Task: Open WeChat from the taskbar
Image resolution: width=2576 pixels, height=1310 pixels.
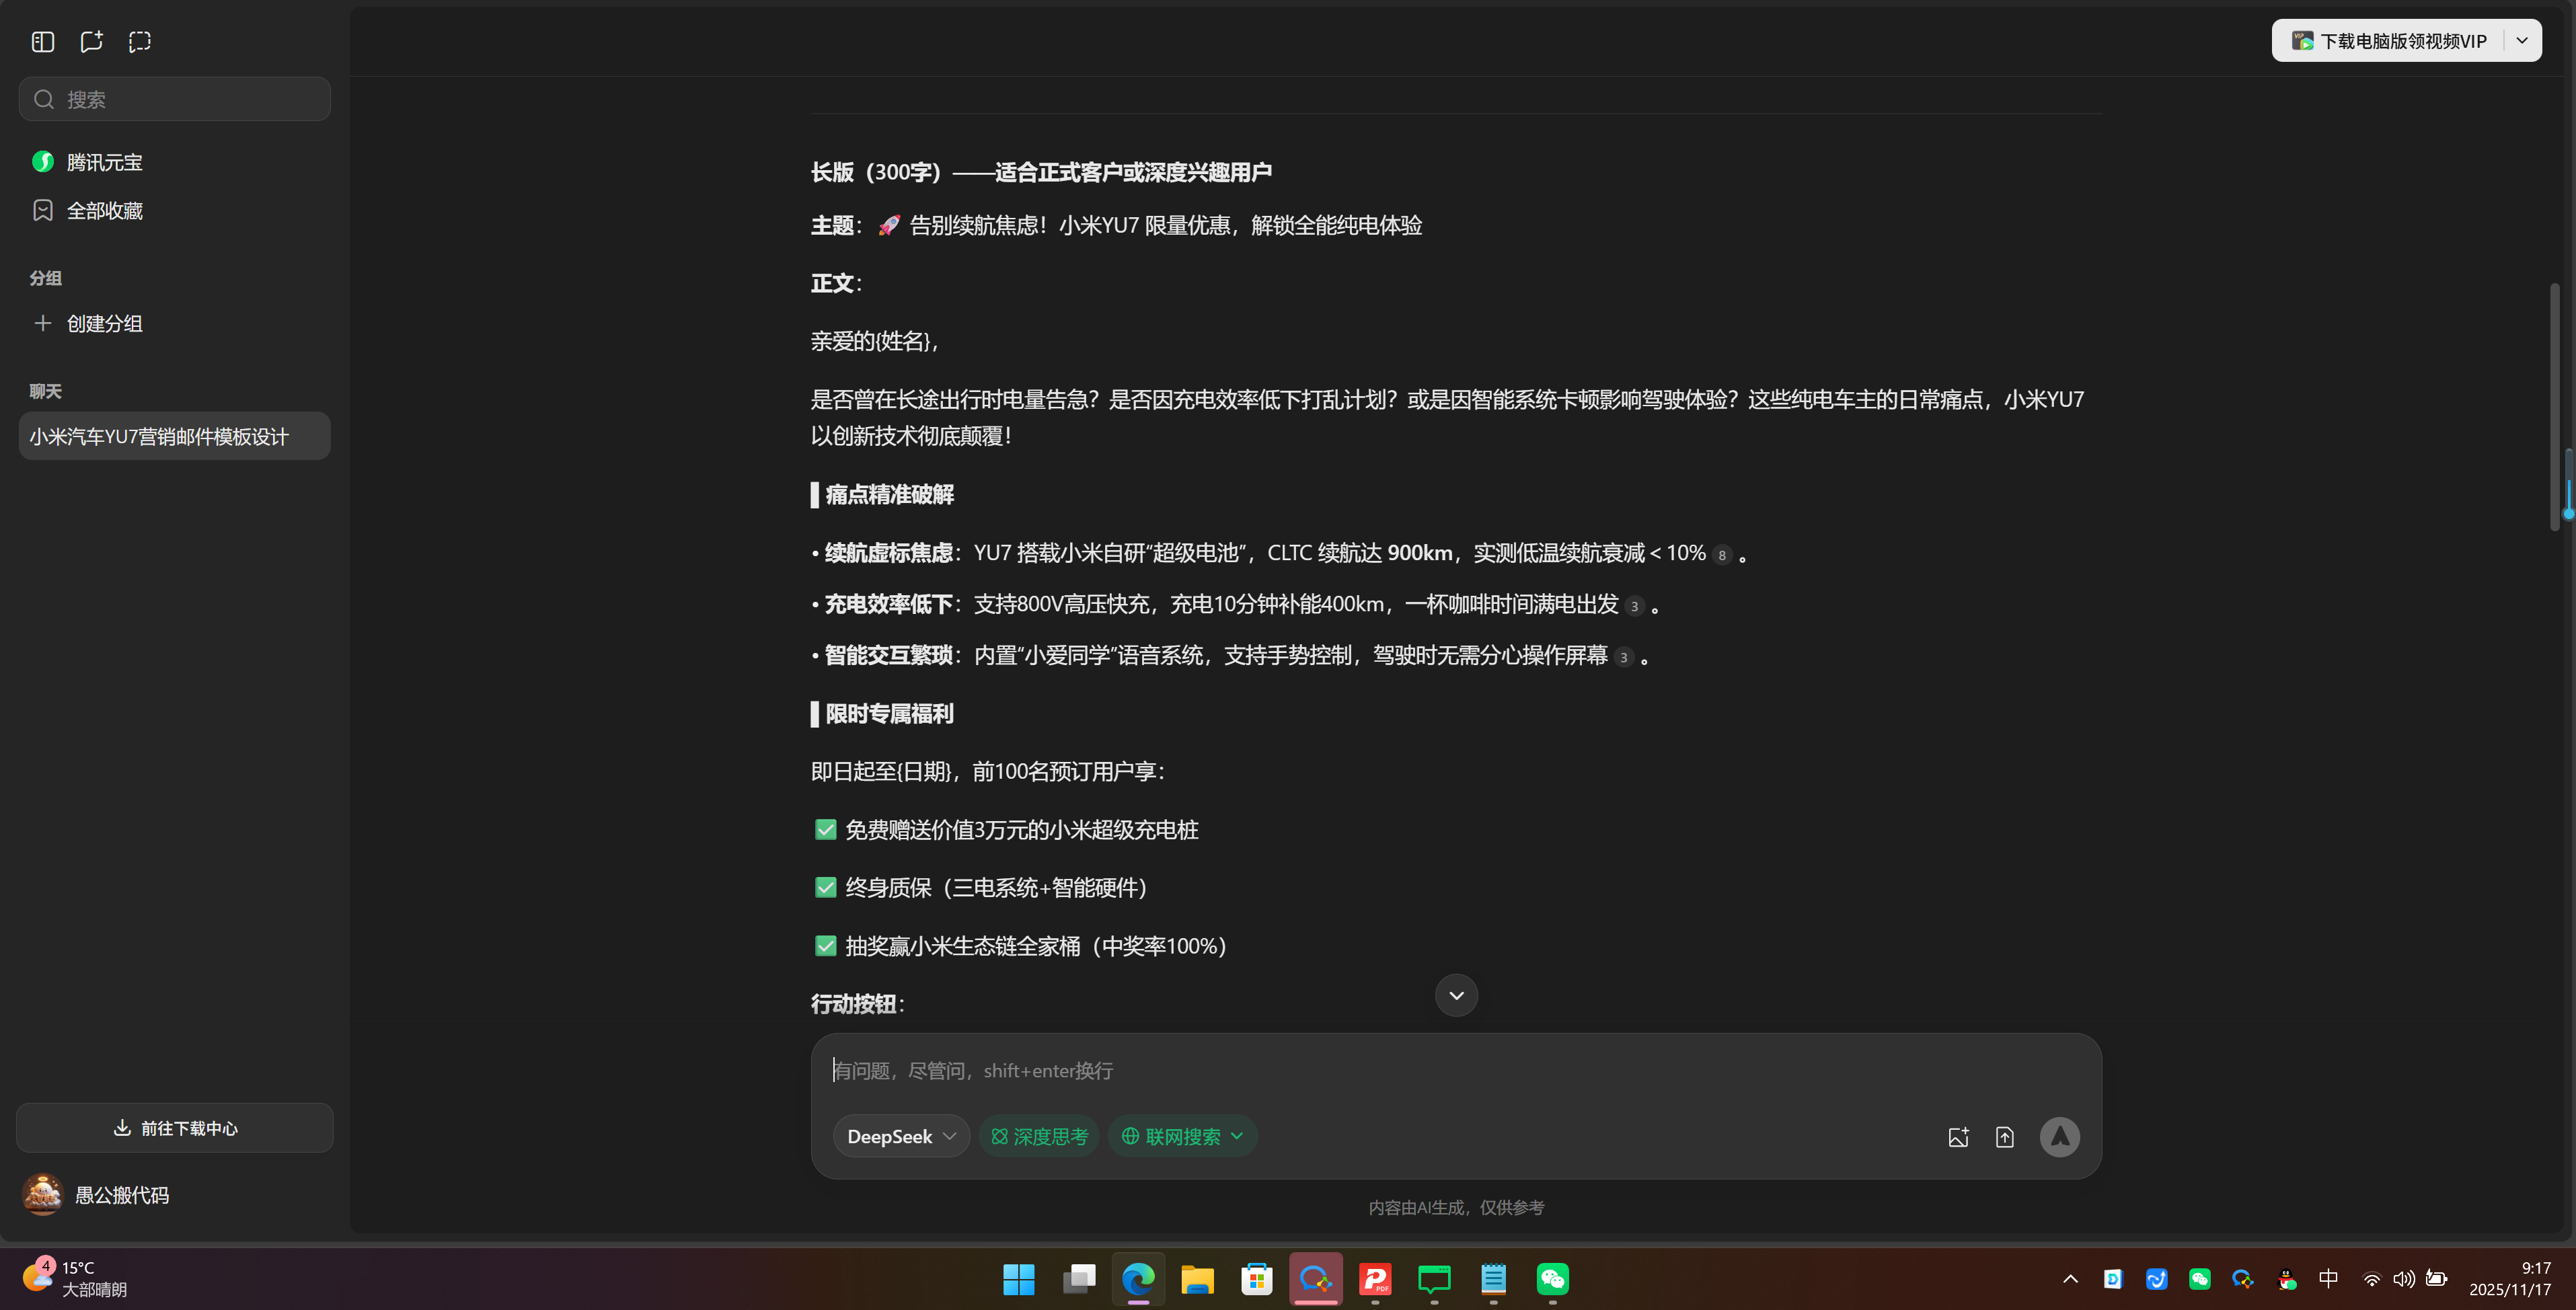Action: click(1551, 1280)
